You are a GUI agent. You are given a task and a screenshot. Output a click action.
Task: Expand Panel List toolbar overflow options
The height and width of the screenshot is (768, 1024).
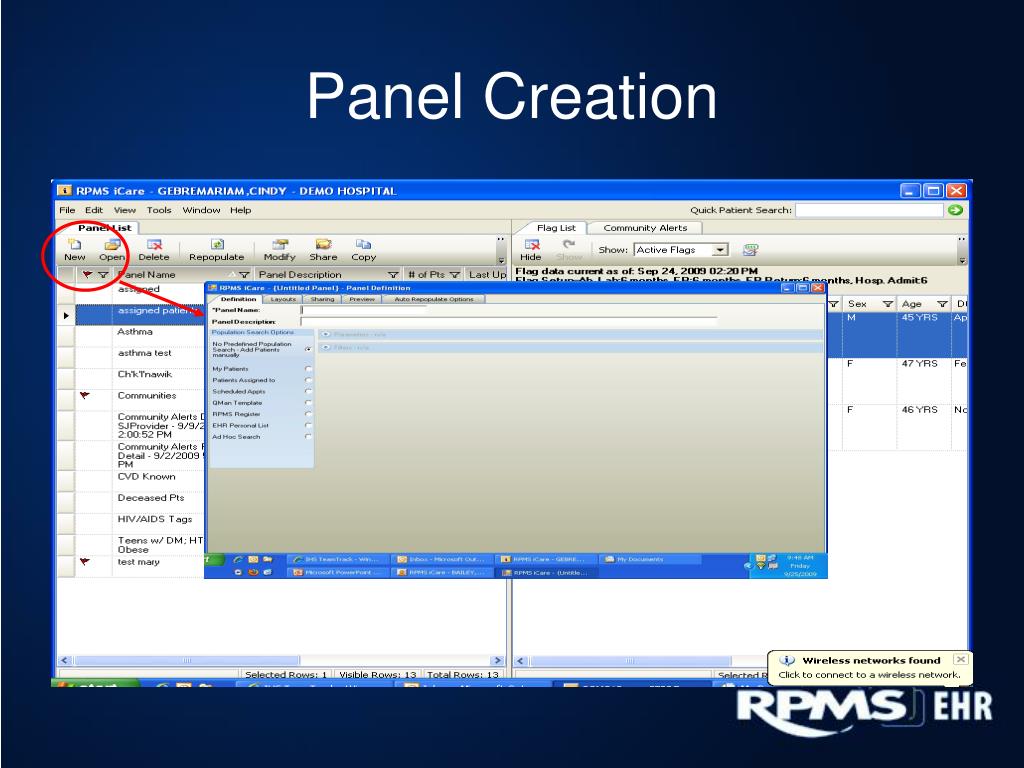(502, 260)
